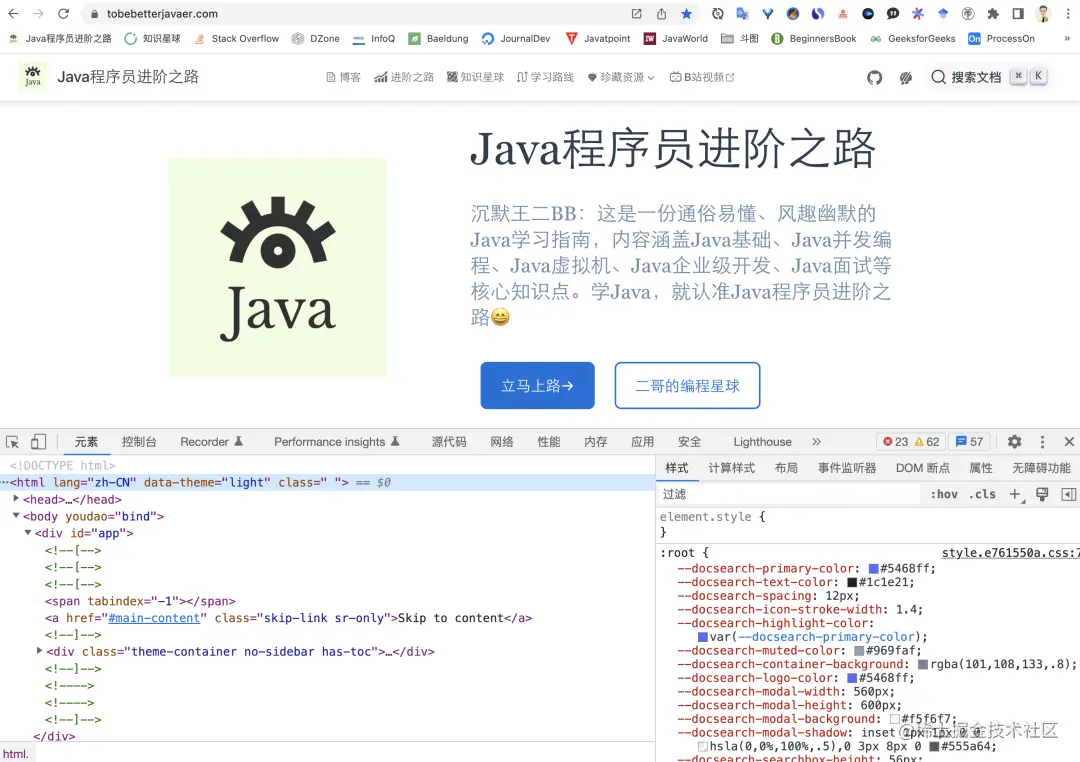The image size is (1080, 762).
Task: Switch to the 网络 tab
Action: (x=502, y=442)
